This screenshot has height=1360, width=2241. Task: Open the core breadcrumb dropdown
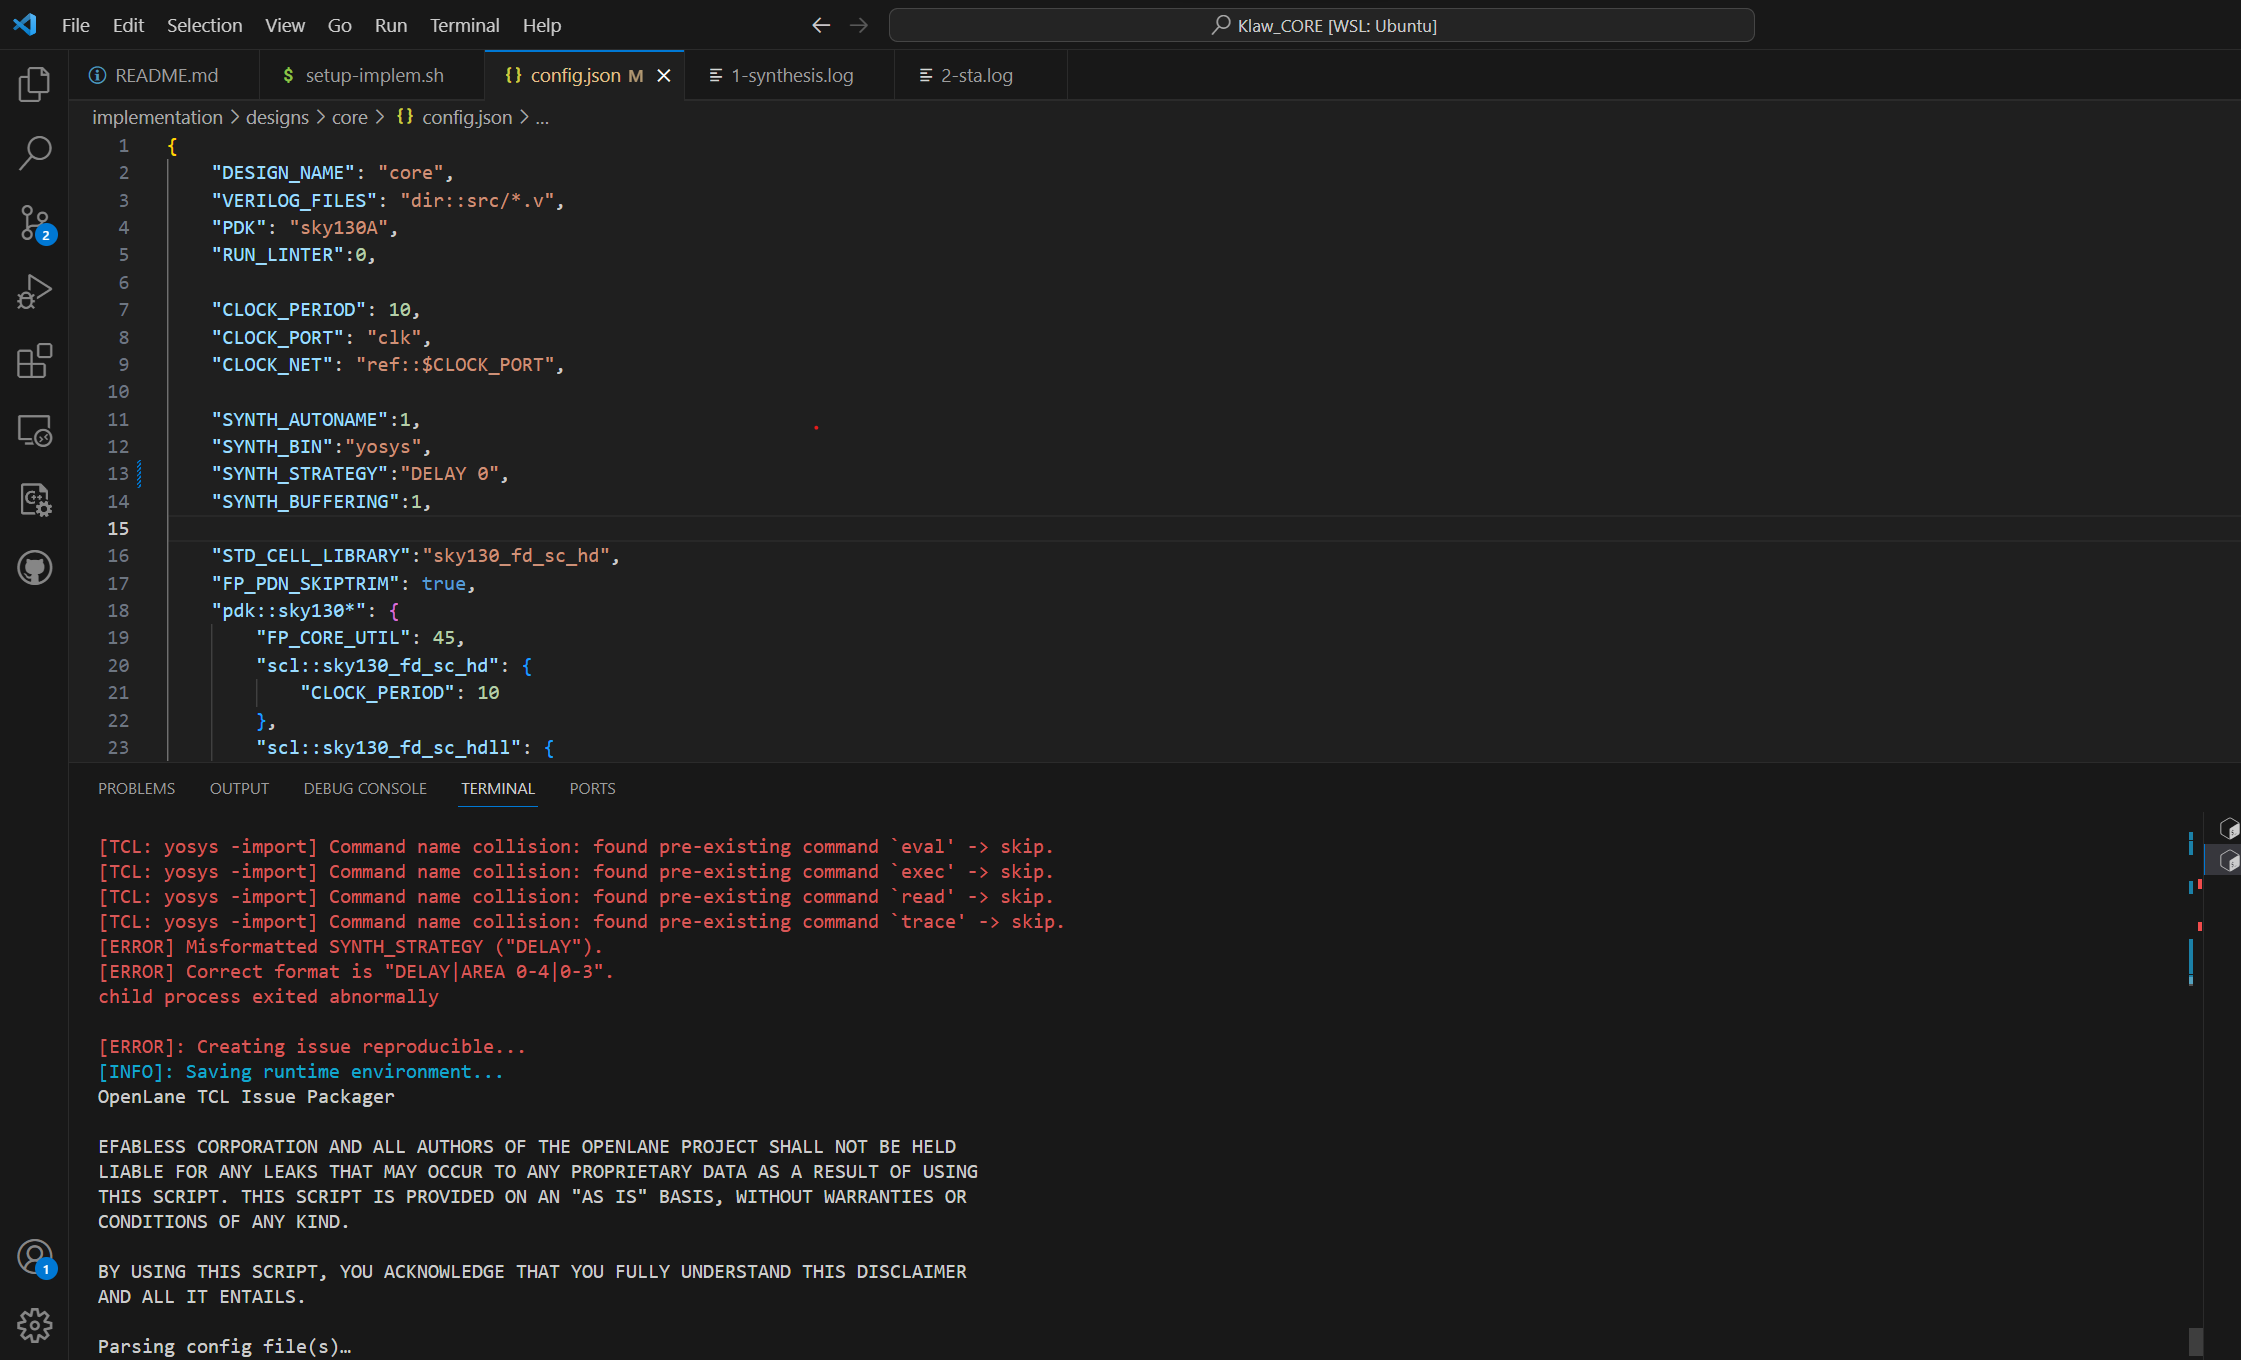click(x=349, y=117)
